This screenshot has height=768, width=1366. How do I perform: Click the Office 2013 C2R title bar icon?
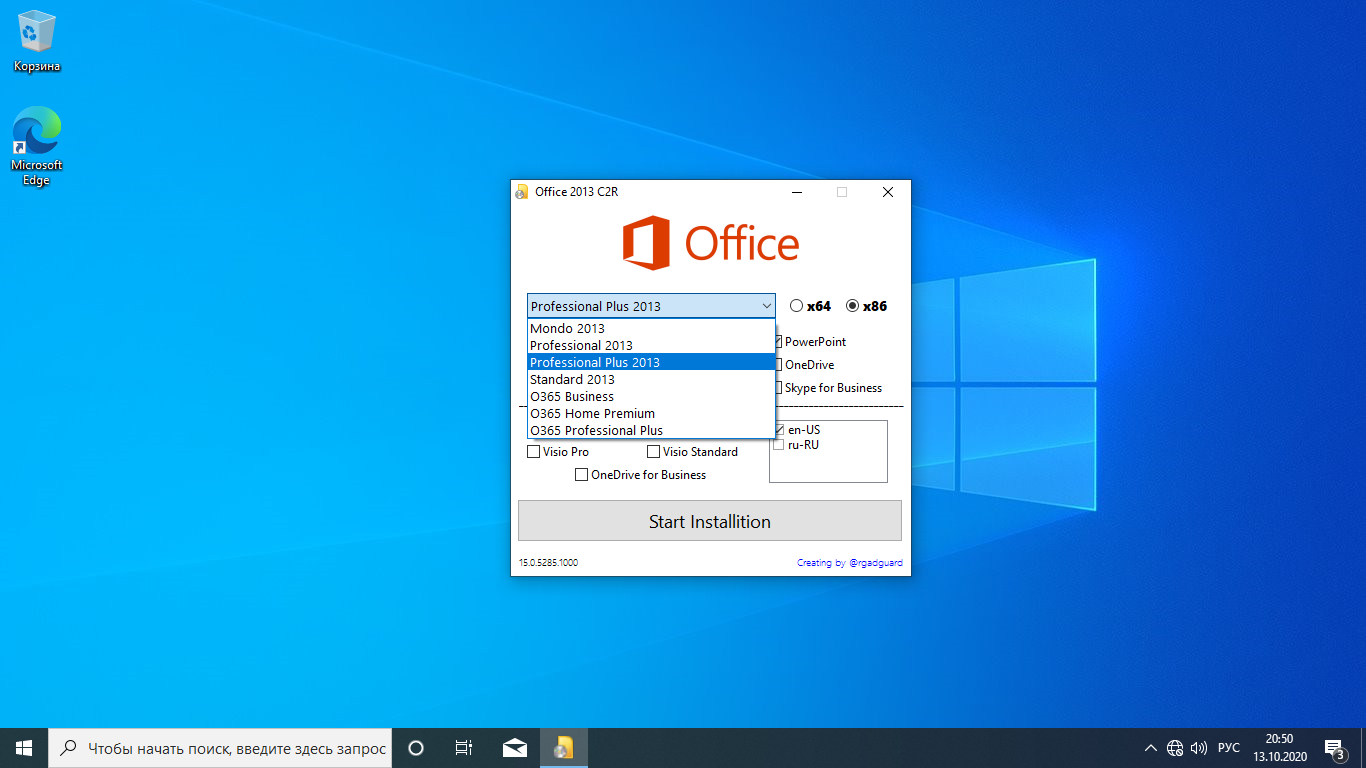tap(521, 192)
